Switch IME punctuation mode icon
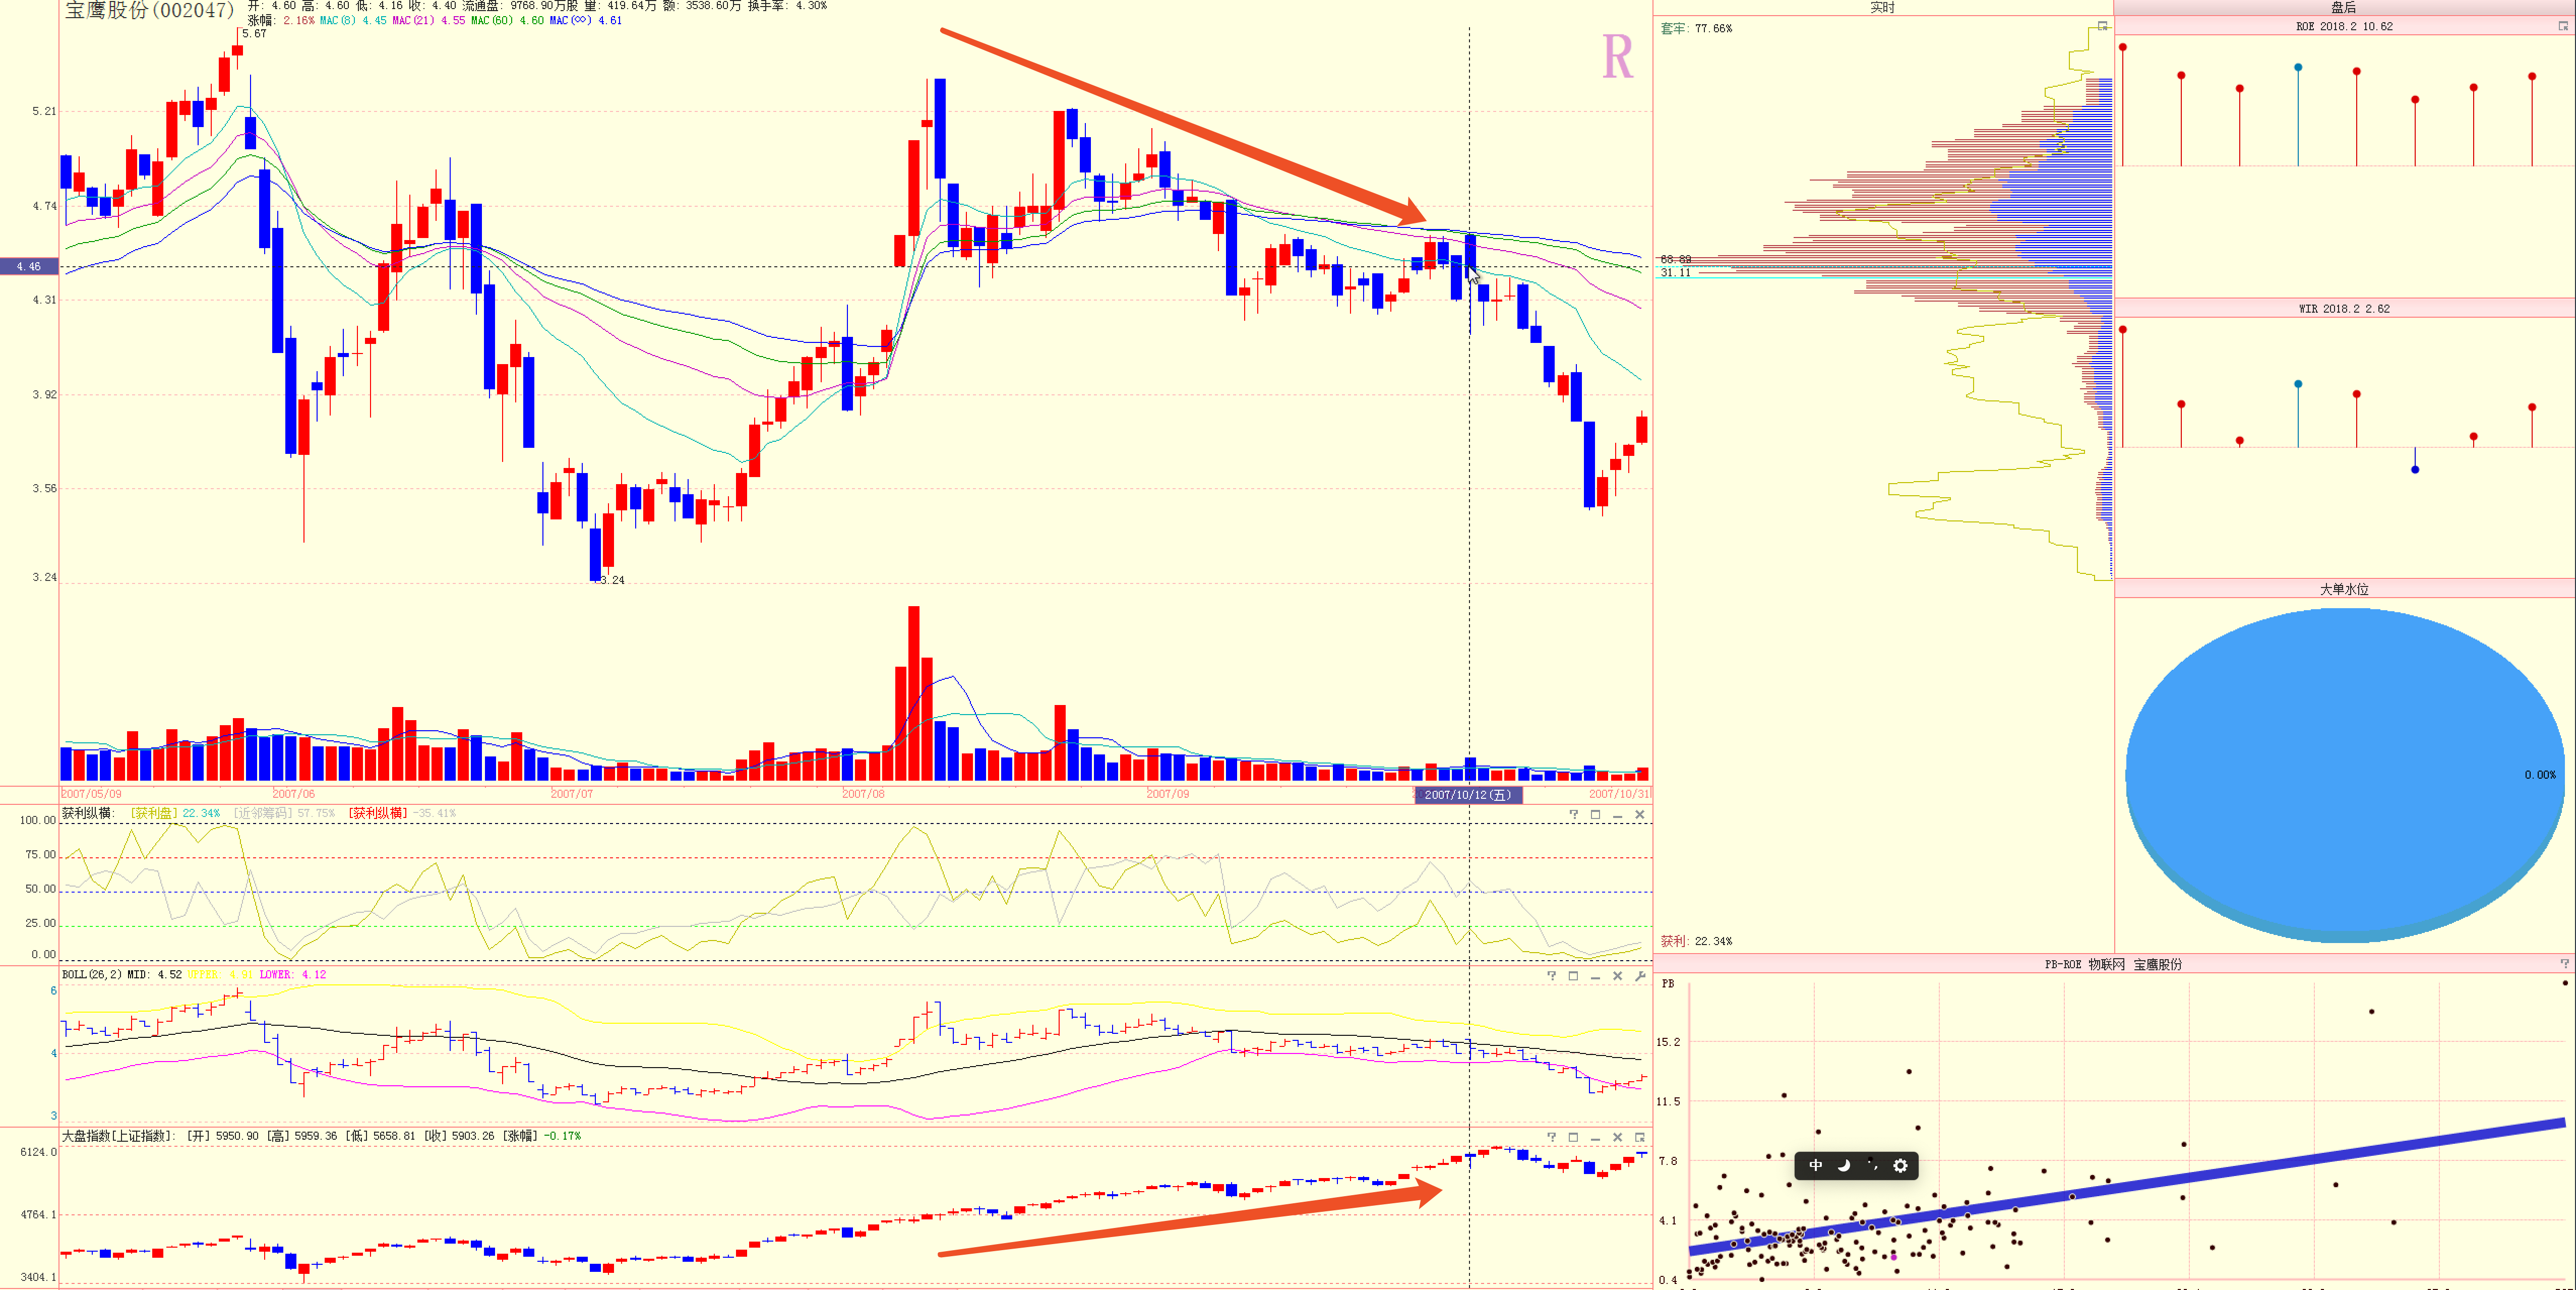 (x=1872, y=1165)
